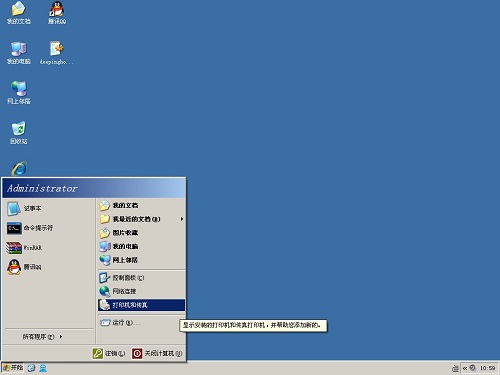Click the Turn Off Computer button
The width and height of the screenshot is (500, 375).
click(157, 353)
